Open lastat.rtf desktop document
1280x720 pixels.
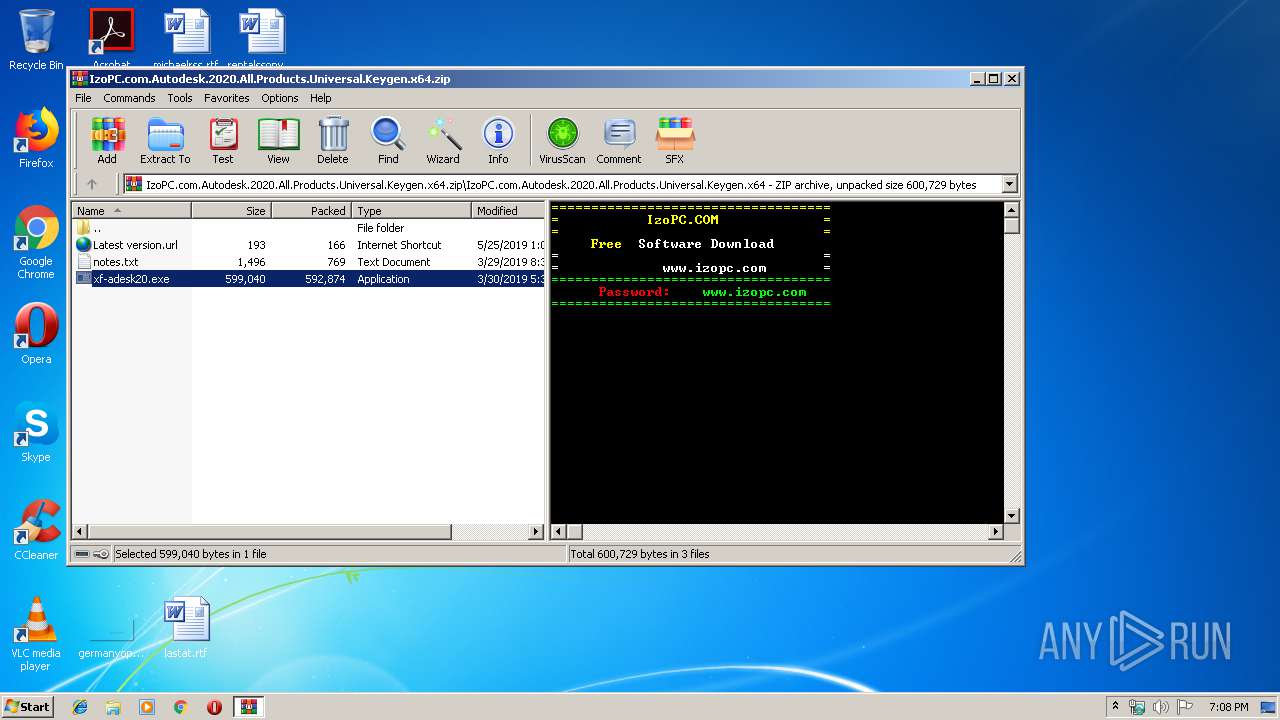186,628
